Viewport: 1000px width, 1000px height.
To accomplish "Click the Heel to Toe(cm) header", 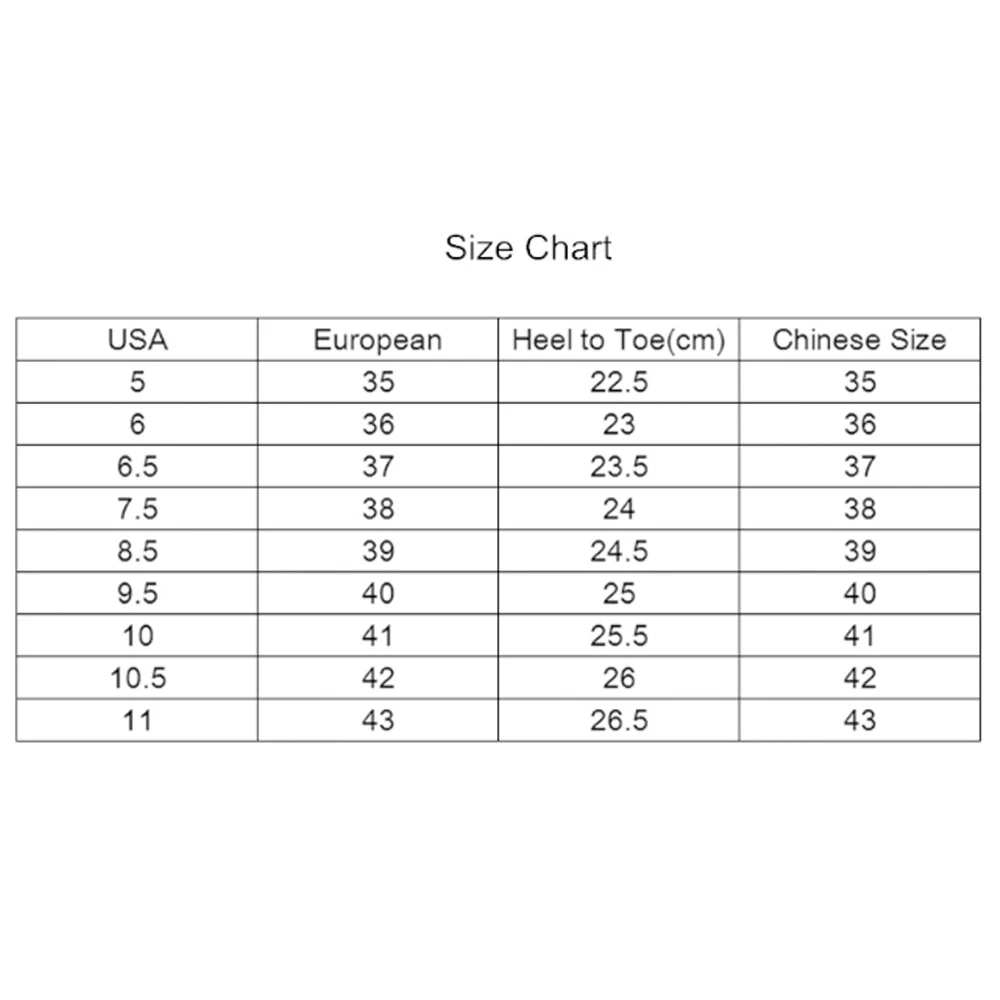I will point(619,340).
